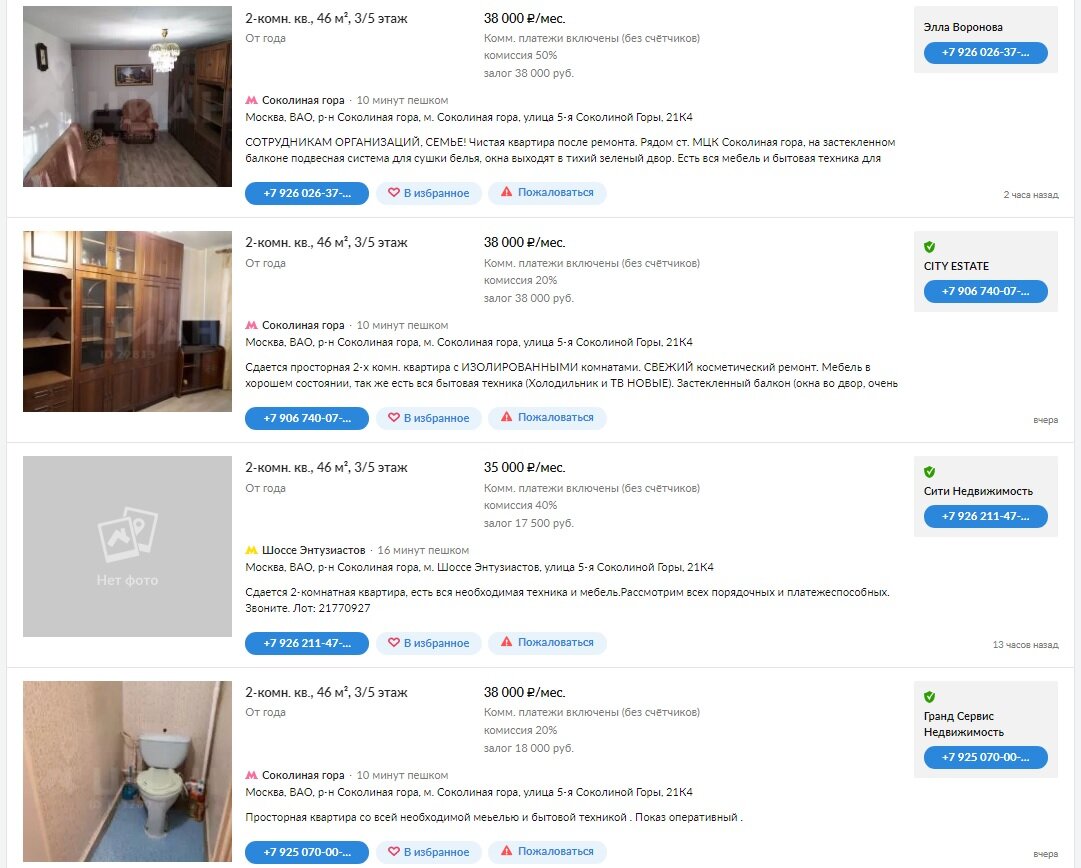Add Гранд Сервис listing to favorites

(429, 852)
